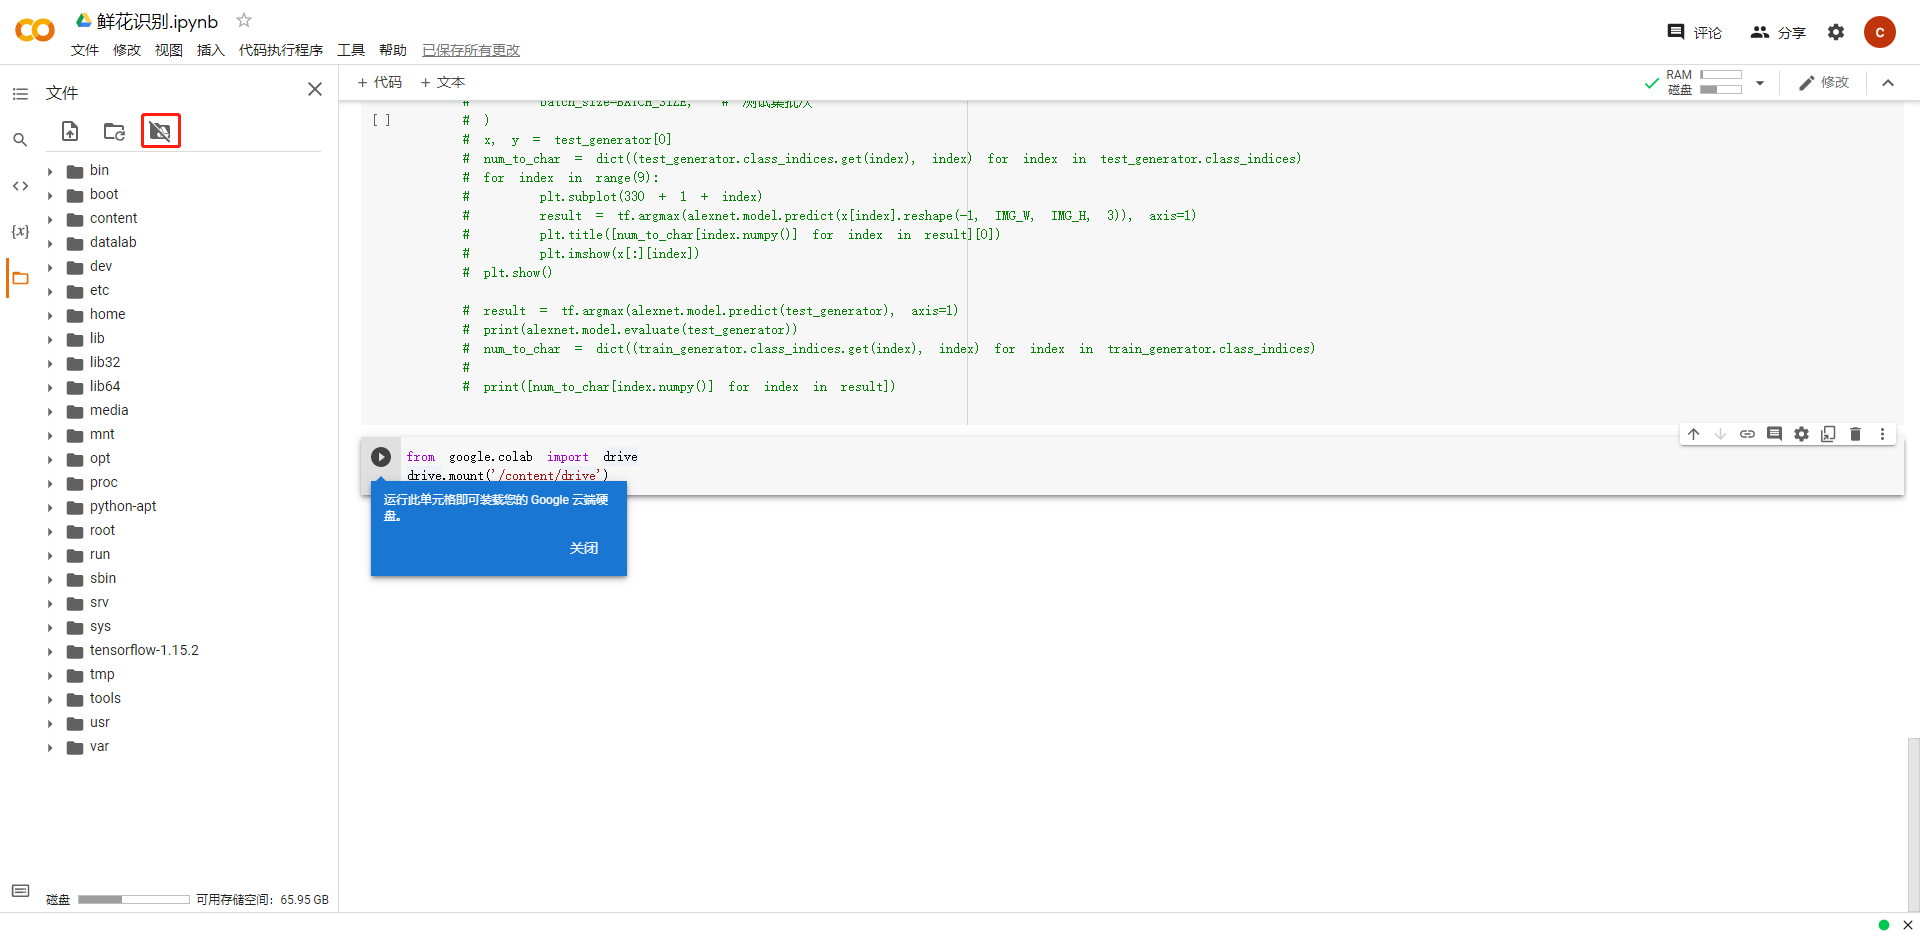Star the 鲜花识别.ipynb notebook
1920x937 pixels.
[x=244, y=20]
